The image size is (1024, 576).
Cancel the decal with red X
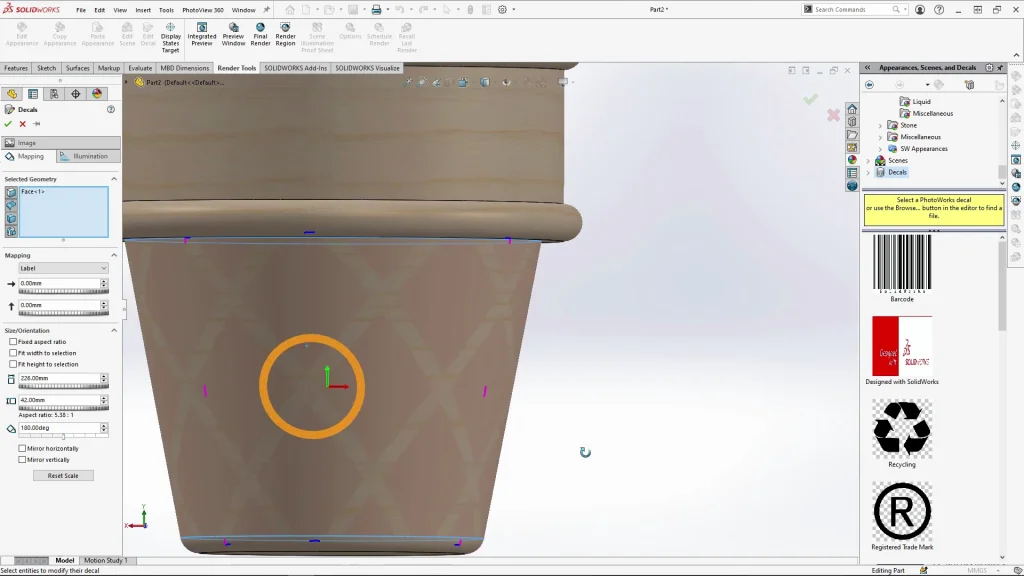pos(23,124)
